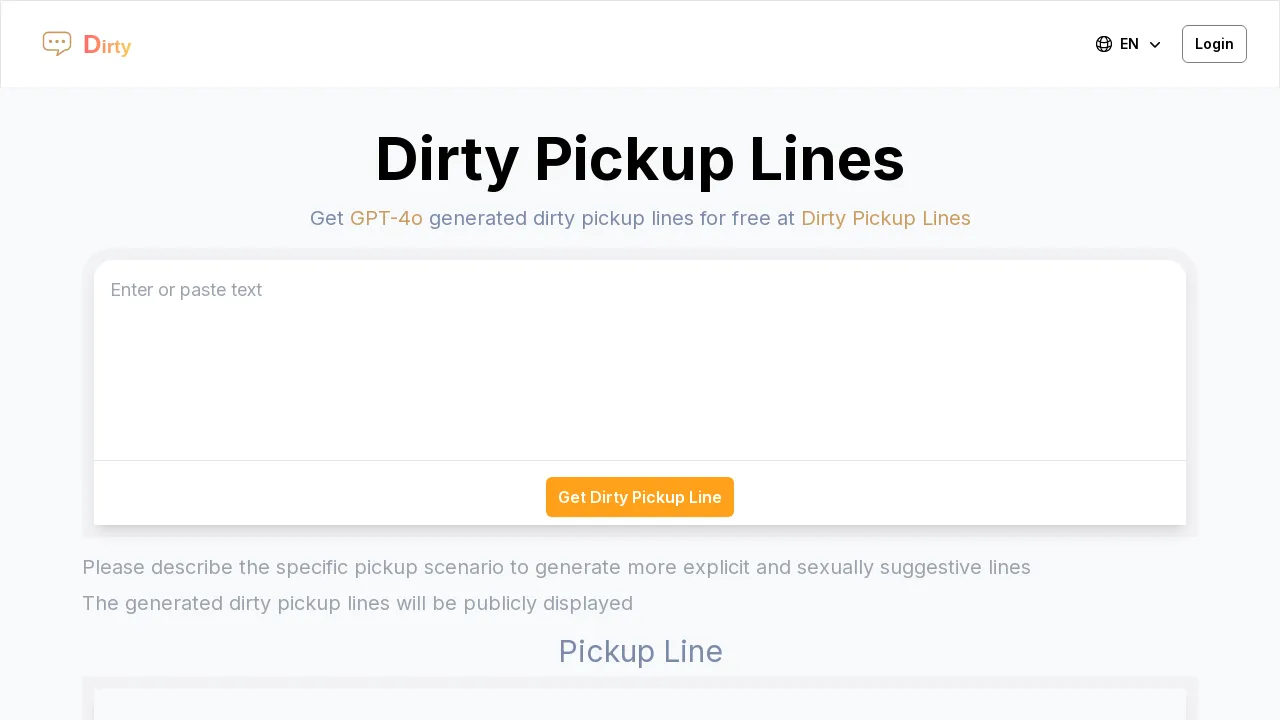Viewport: 1280px width, 720px height.
Task: Click the globe language icon in the header
Action: [1103, 44]
